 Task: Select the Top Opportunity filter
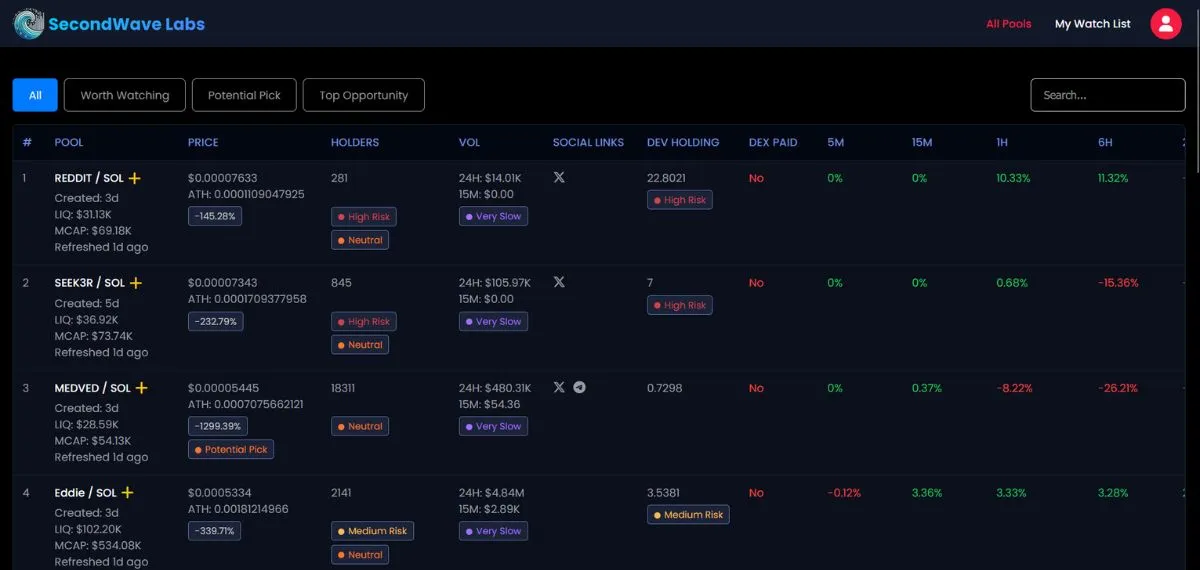pos(364,95)
